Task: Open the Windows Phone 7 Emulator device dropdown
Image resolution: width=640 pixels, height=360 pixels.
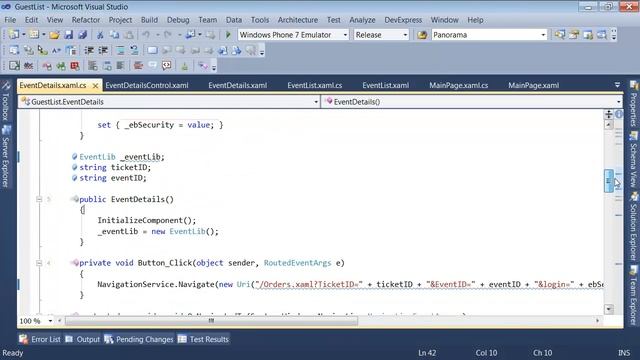Action: [345, 35]
